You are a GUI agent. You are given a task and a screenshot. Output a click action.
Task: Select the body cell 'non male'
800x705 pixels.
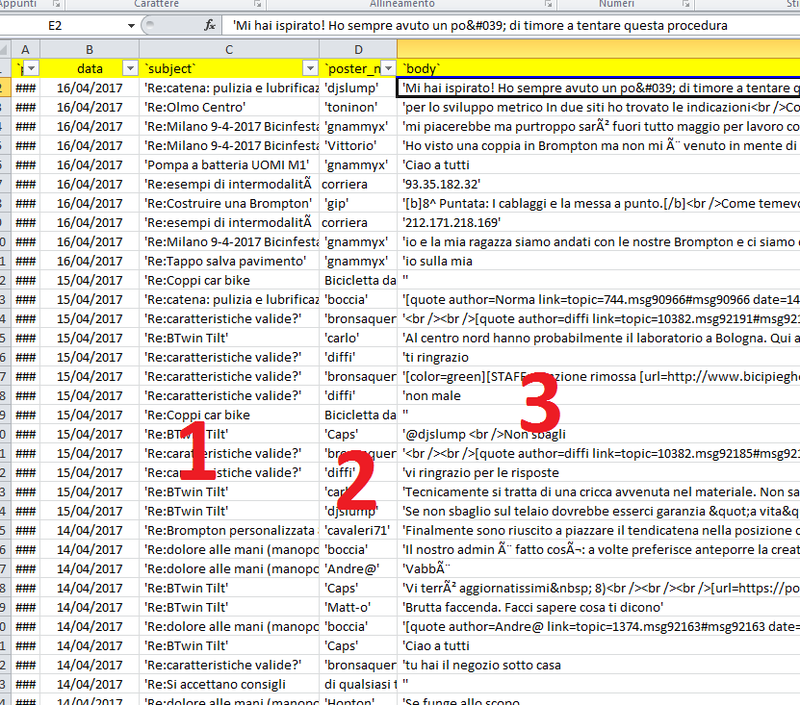(598, 395)
